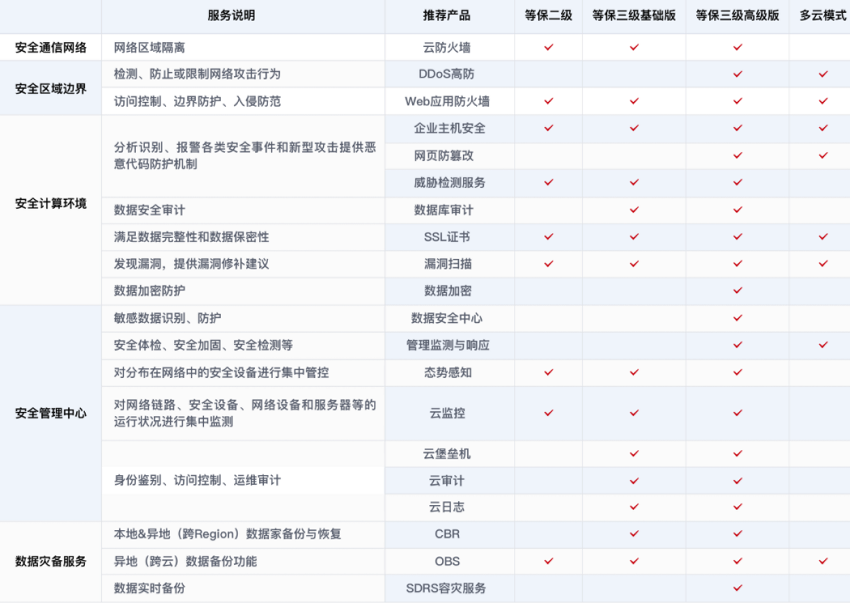Click the 恶意代码防护机制 description cell
The width and height of the screenshot is (850, 603).
click(x=244, y=156)
